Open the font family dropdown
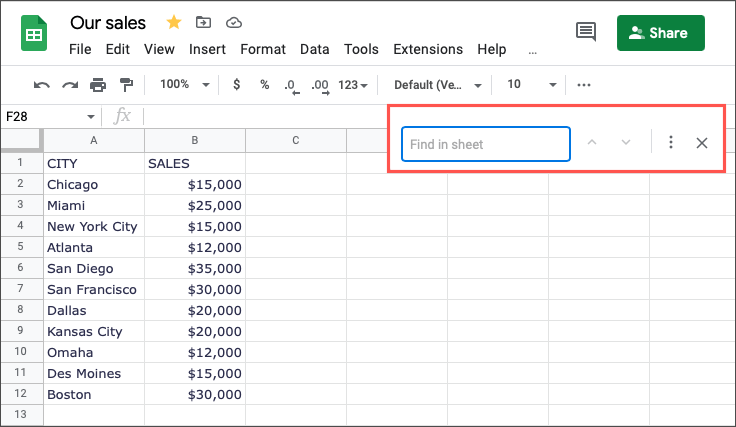Viewport: 736px width, 427px height. click(x=438, y=85)
